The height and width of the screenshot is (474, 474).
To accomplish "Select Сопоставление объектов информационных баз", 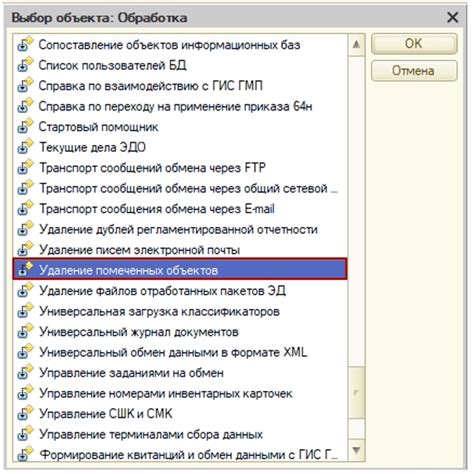I will click(180, 45).
